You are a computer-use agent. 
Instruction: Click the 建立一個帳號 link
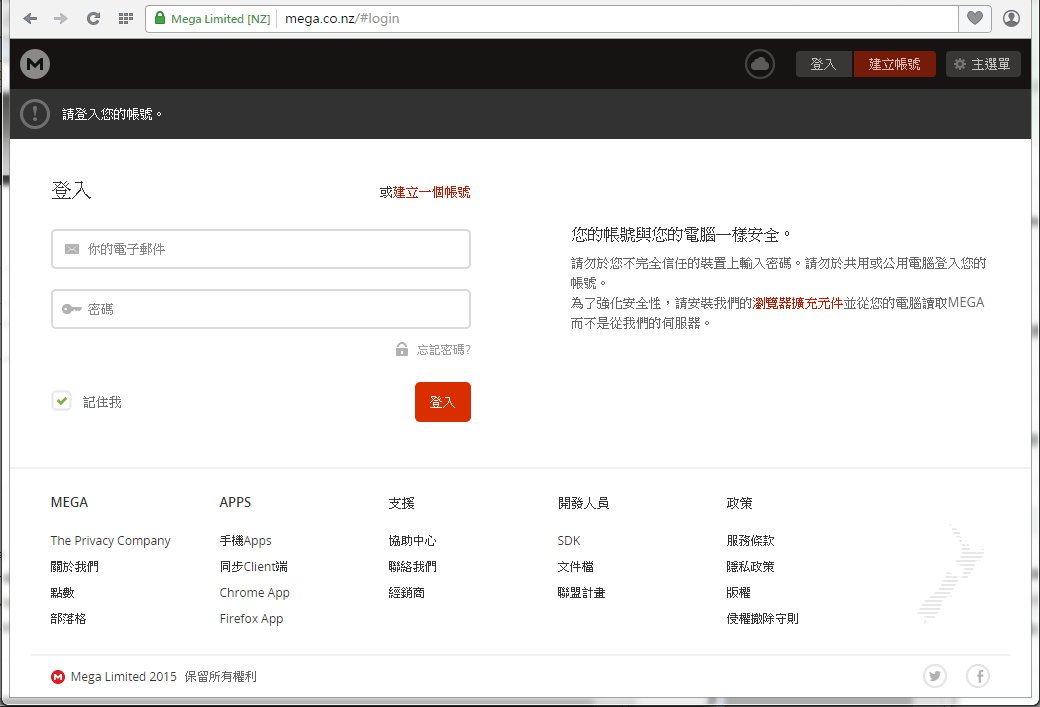point(432,192)
